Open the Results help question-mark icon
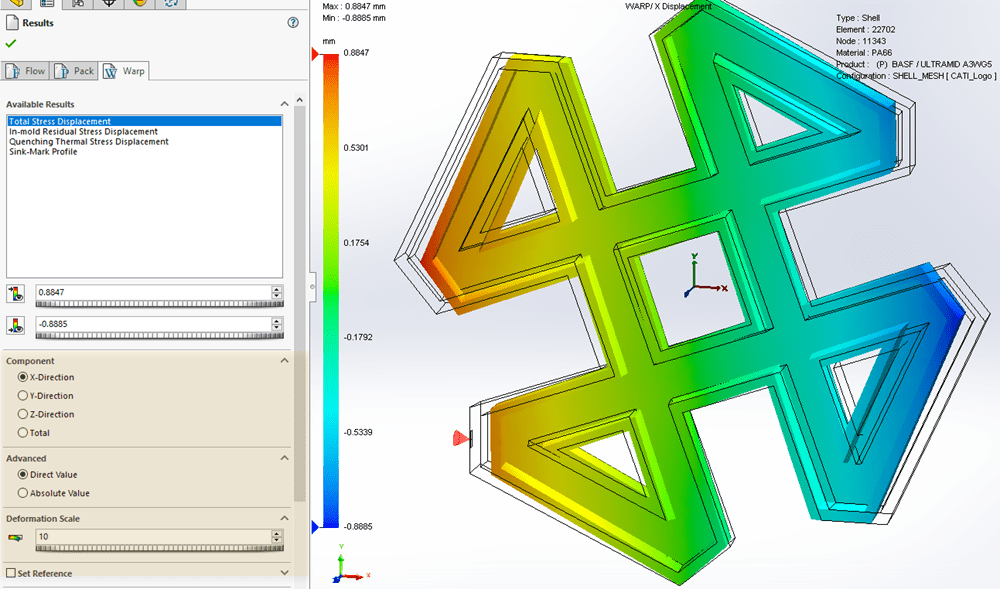The image size is (1000, 589). (x=293, y=22)
